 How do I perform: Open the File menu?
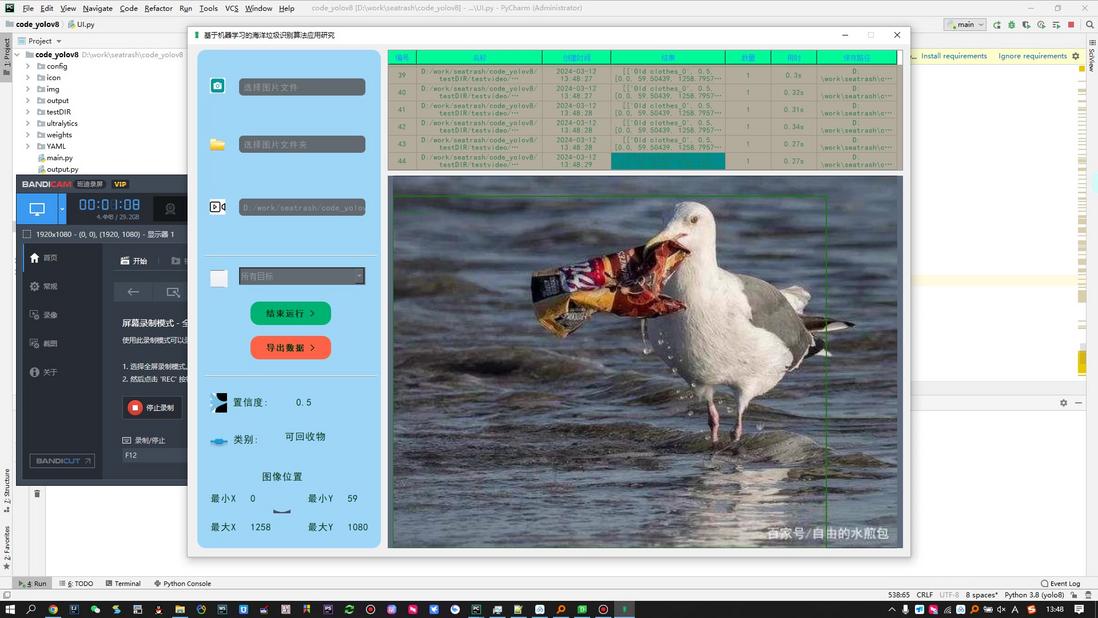click(x=27, y=8)
